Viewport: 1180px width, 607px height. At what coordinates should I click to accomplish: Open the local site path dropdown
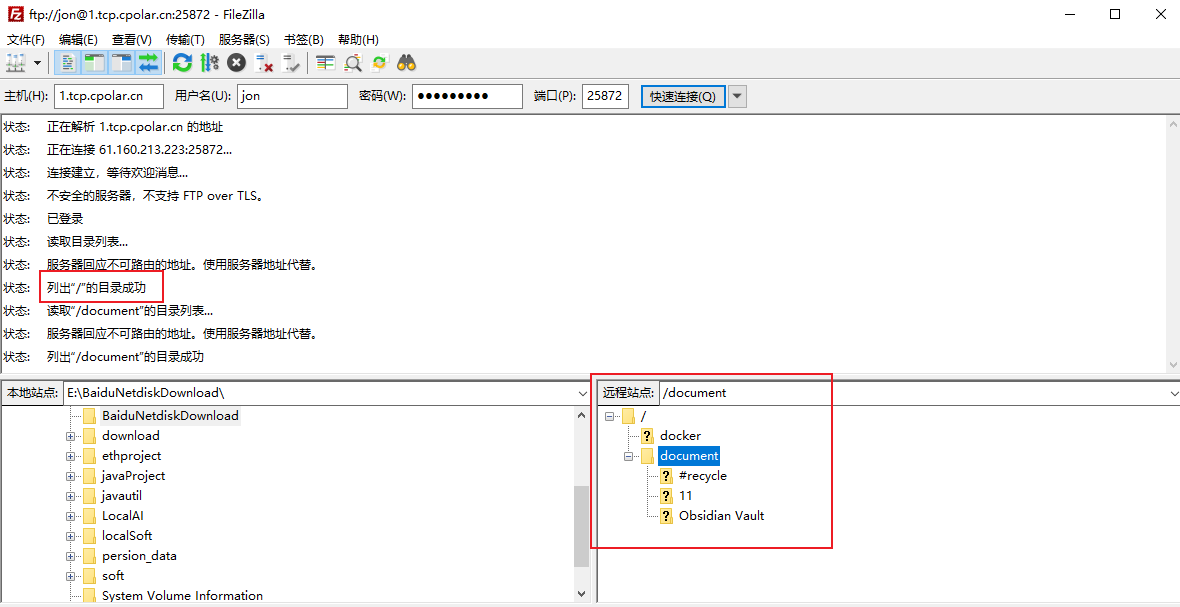582,393
